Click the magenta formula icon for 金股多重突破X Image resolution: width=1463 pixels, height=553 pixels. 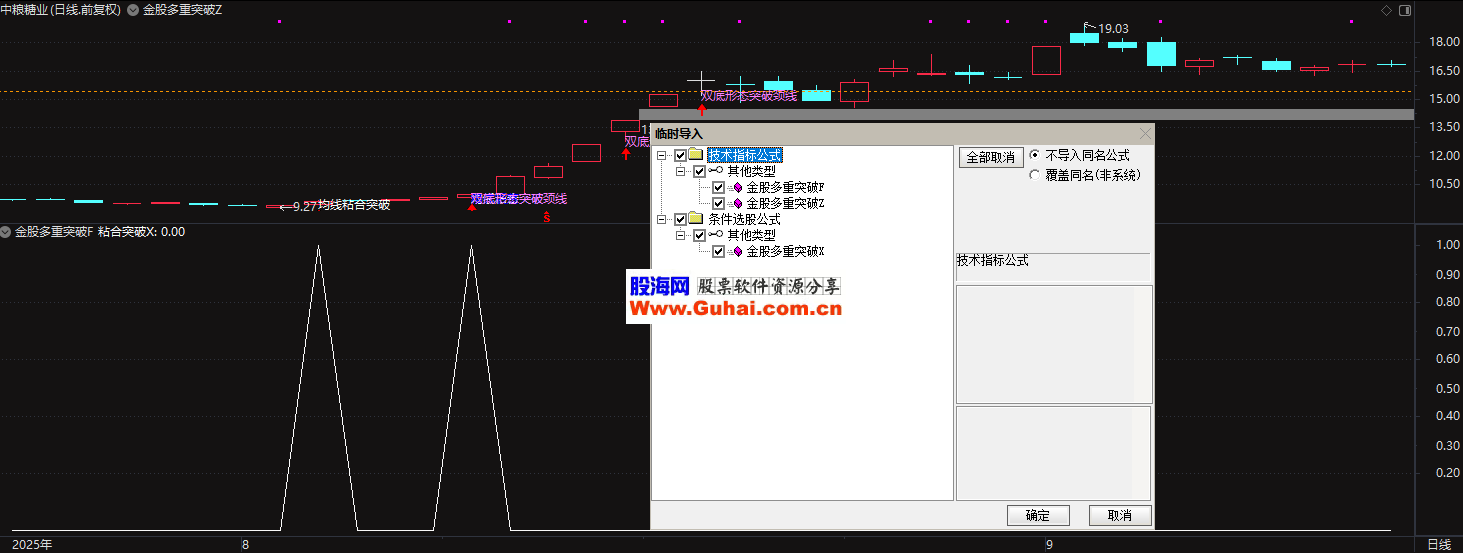point(738,251)
